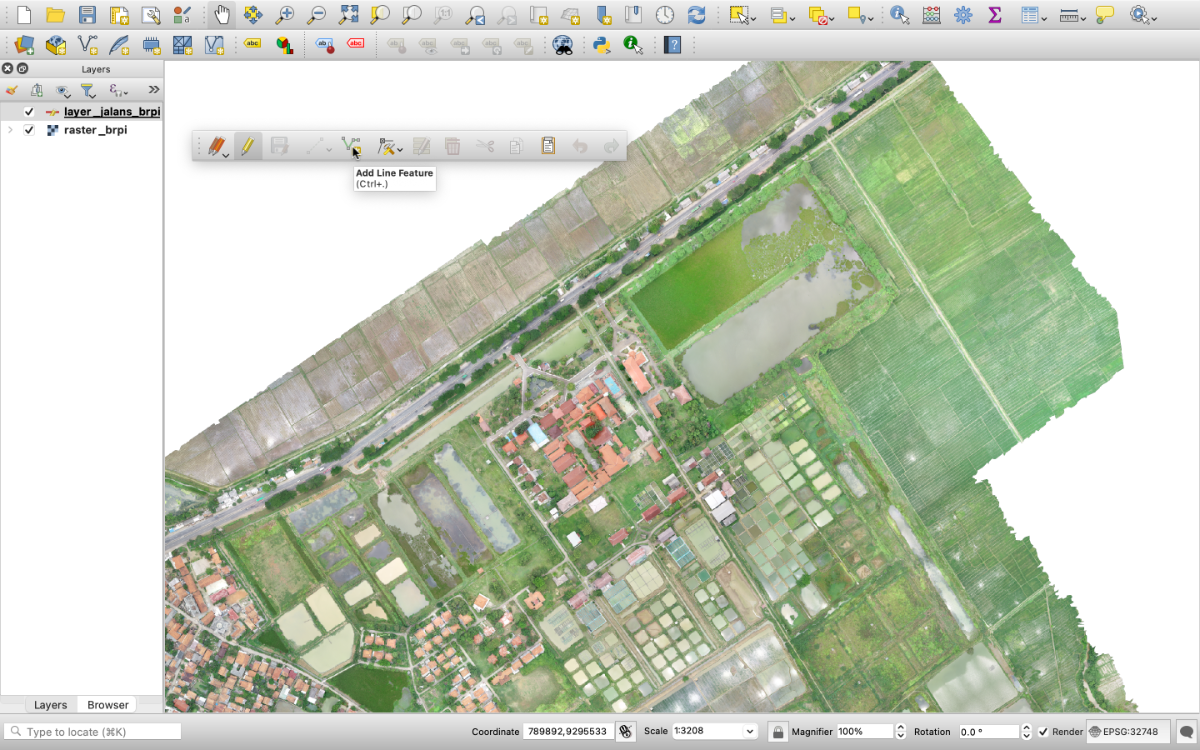Toggle editing with the pencil icon

point(248,146)
